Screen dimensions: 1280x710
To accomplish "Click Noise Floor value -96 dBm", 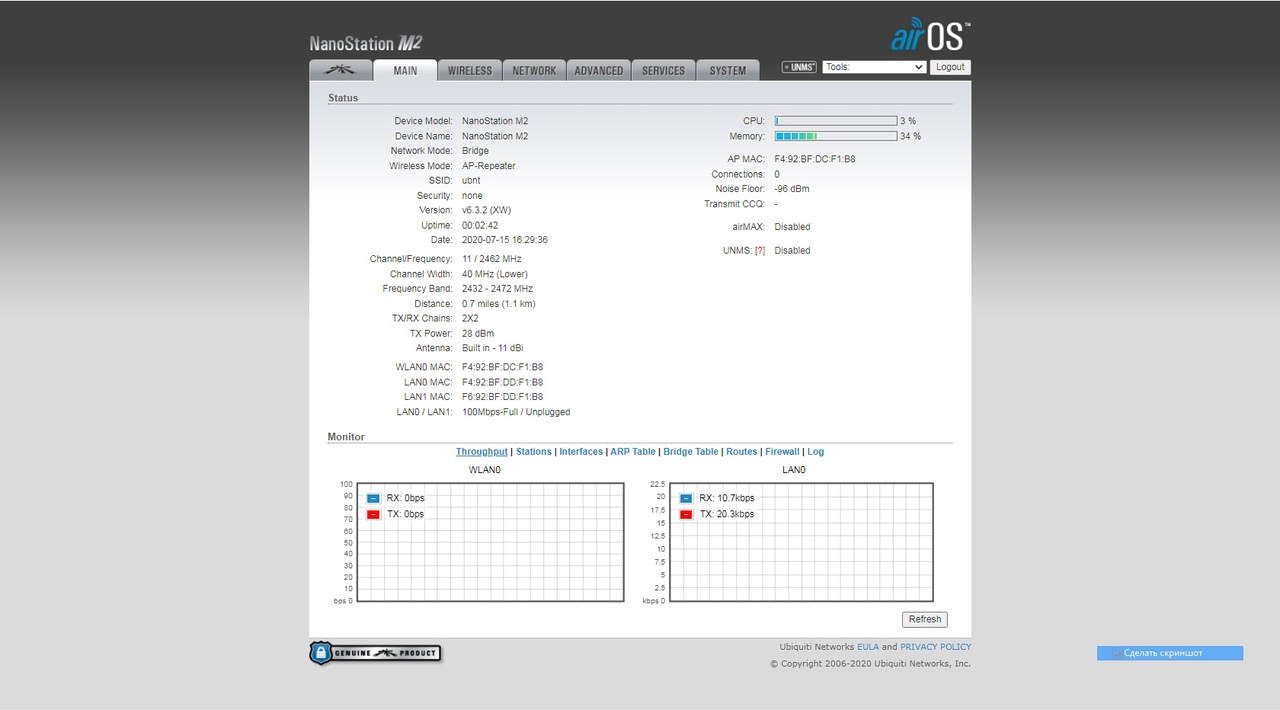I will 792,189.
